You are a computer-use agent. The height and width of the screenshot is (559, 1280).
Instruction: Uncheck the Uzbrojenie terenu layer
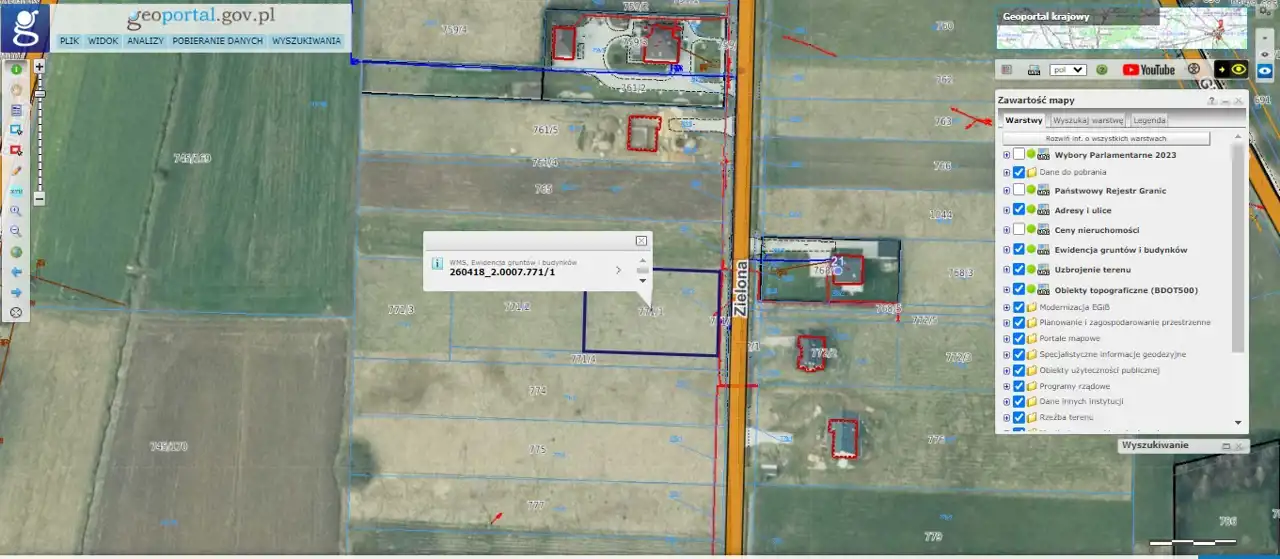point(1018,270)
